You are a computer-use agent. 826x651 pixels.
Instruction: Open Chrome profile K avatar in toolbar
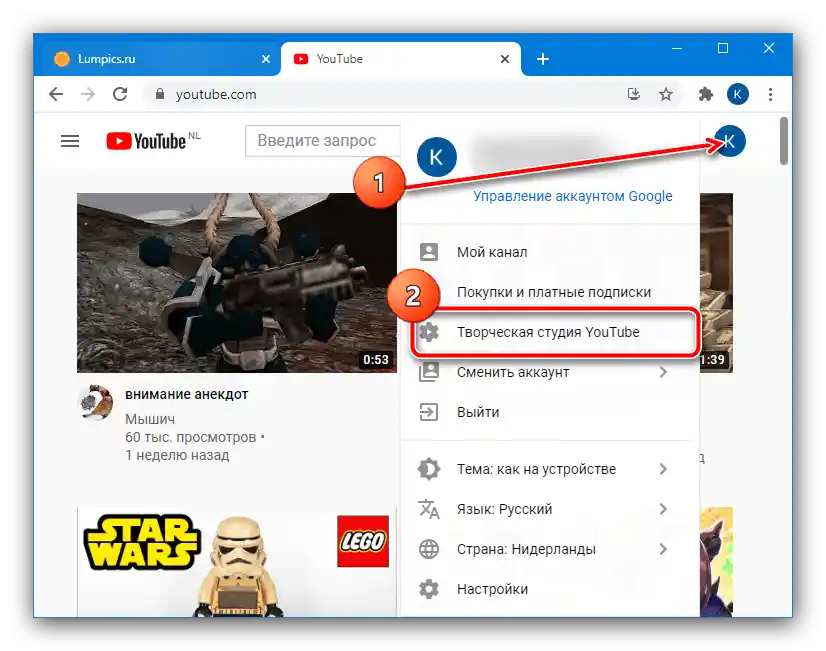tap(738, 94)
